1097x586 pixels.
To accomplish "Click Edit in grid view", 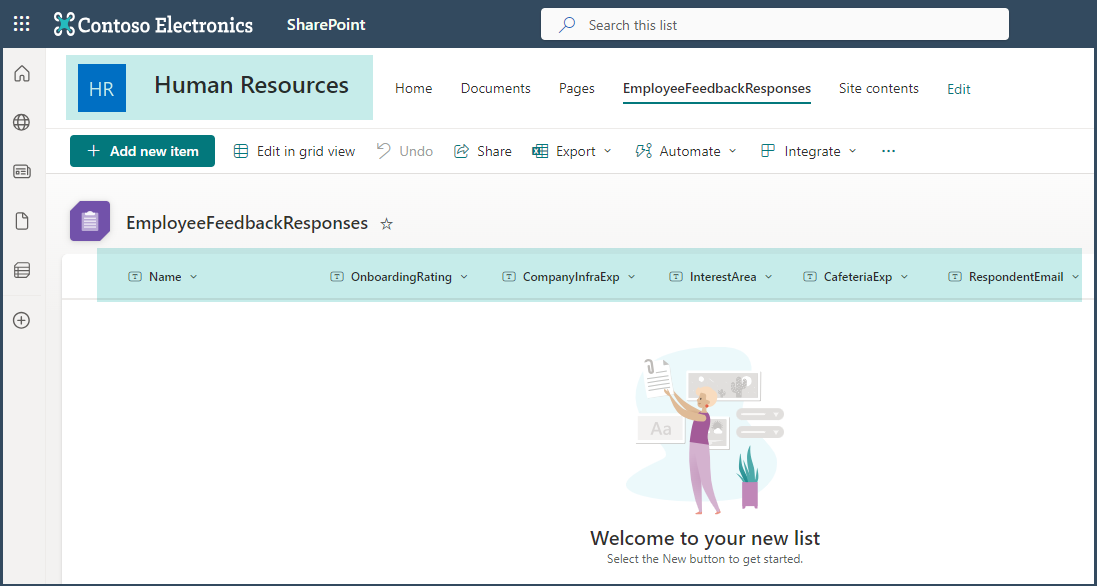I will pyautogui.click(x=294, y=151).
